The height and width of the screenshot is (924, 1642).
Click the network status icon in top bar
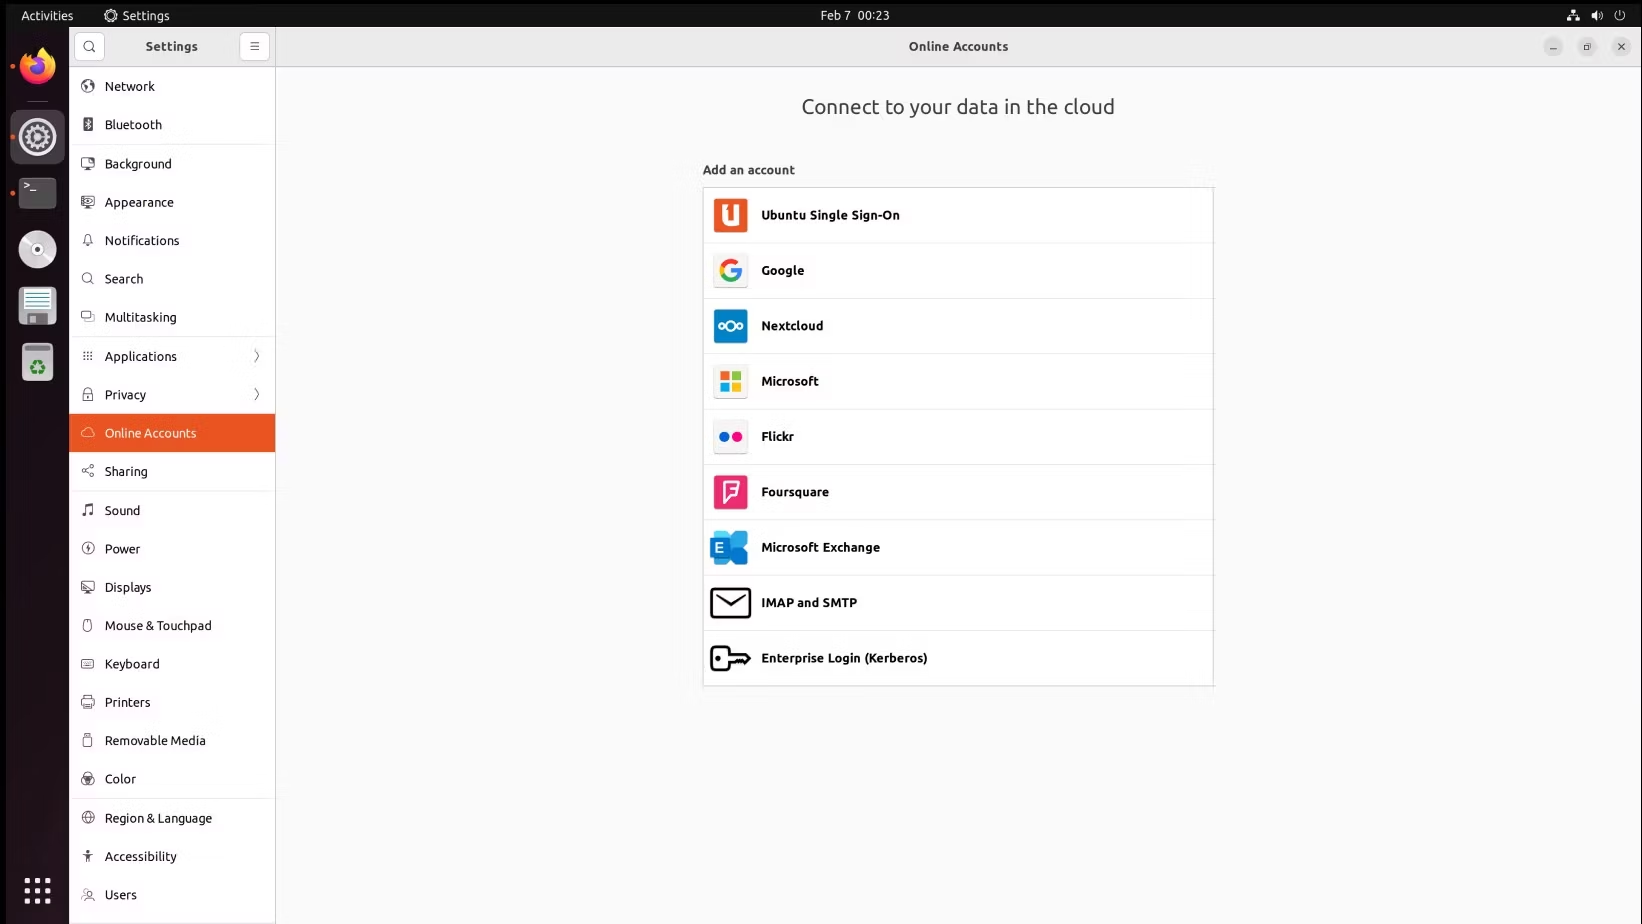1573,15
